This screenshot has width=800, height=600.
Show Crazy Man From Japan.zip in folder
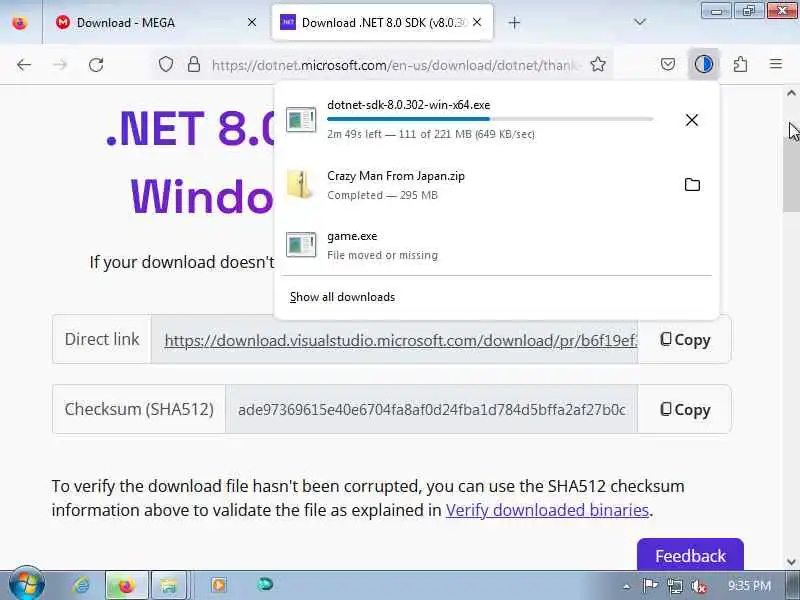click(692, 185)
